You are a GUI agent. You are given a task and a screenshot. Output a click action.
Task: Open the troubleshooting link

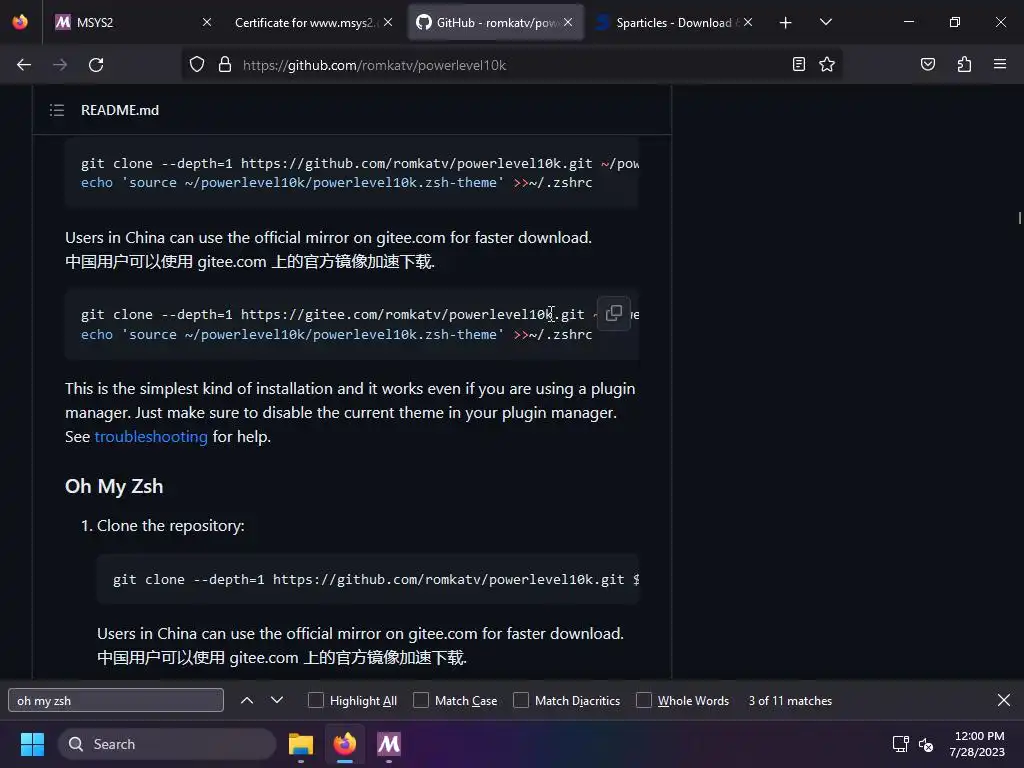[151, 436]
